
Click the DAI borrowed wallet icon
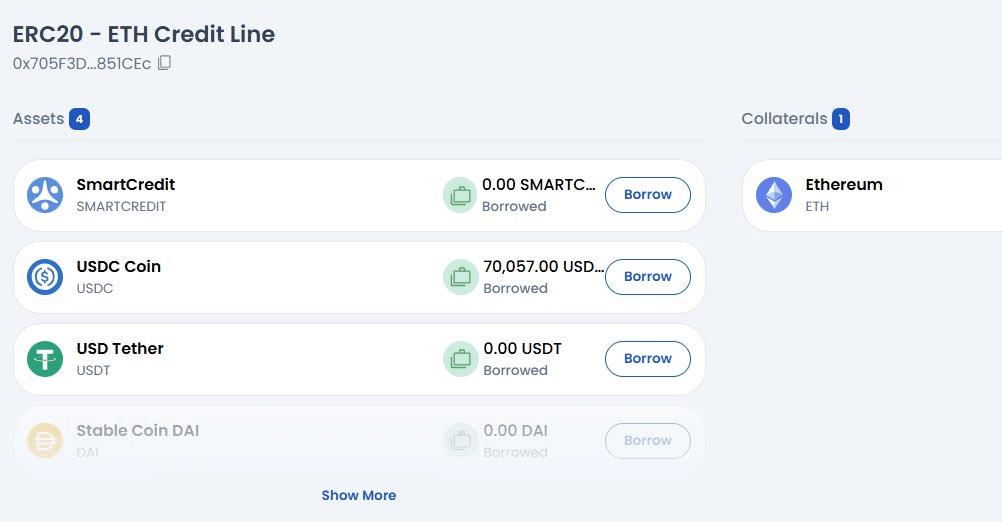[x=460, y=441]
